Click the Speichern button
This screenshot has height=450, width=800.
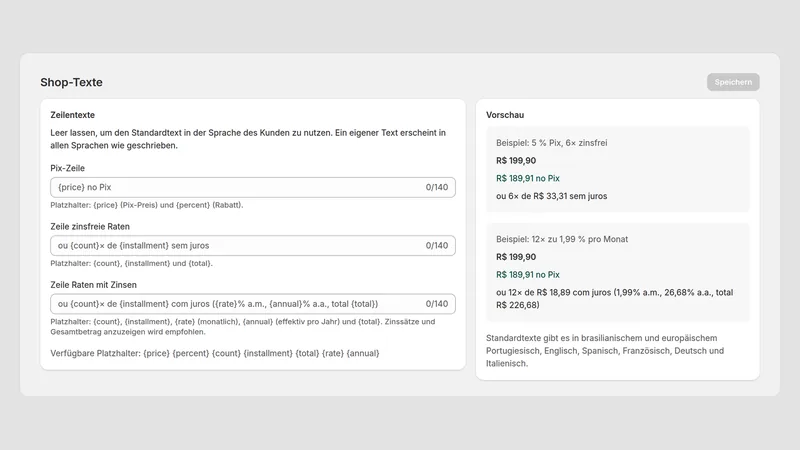pos(733,82)
